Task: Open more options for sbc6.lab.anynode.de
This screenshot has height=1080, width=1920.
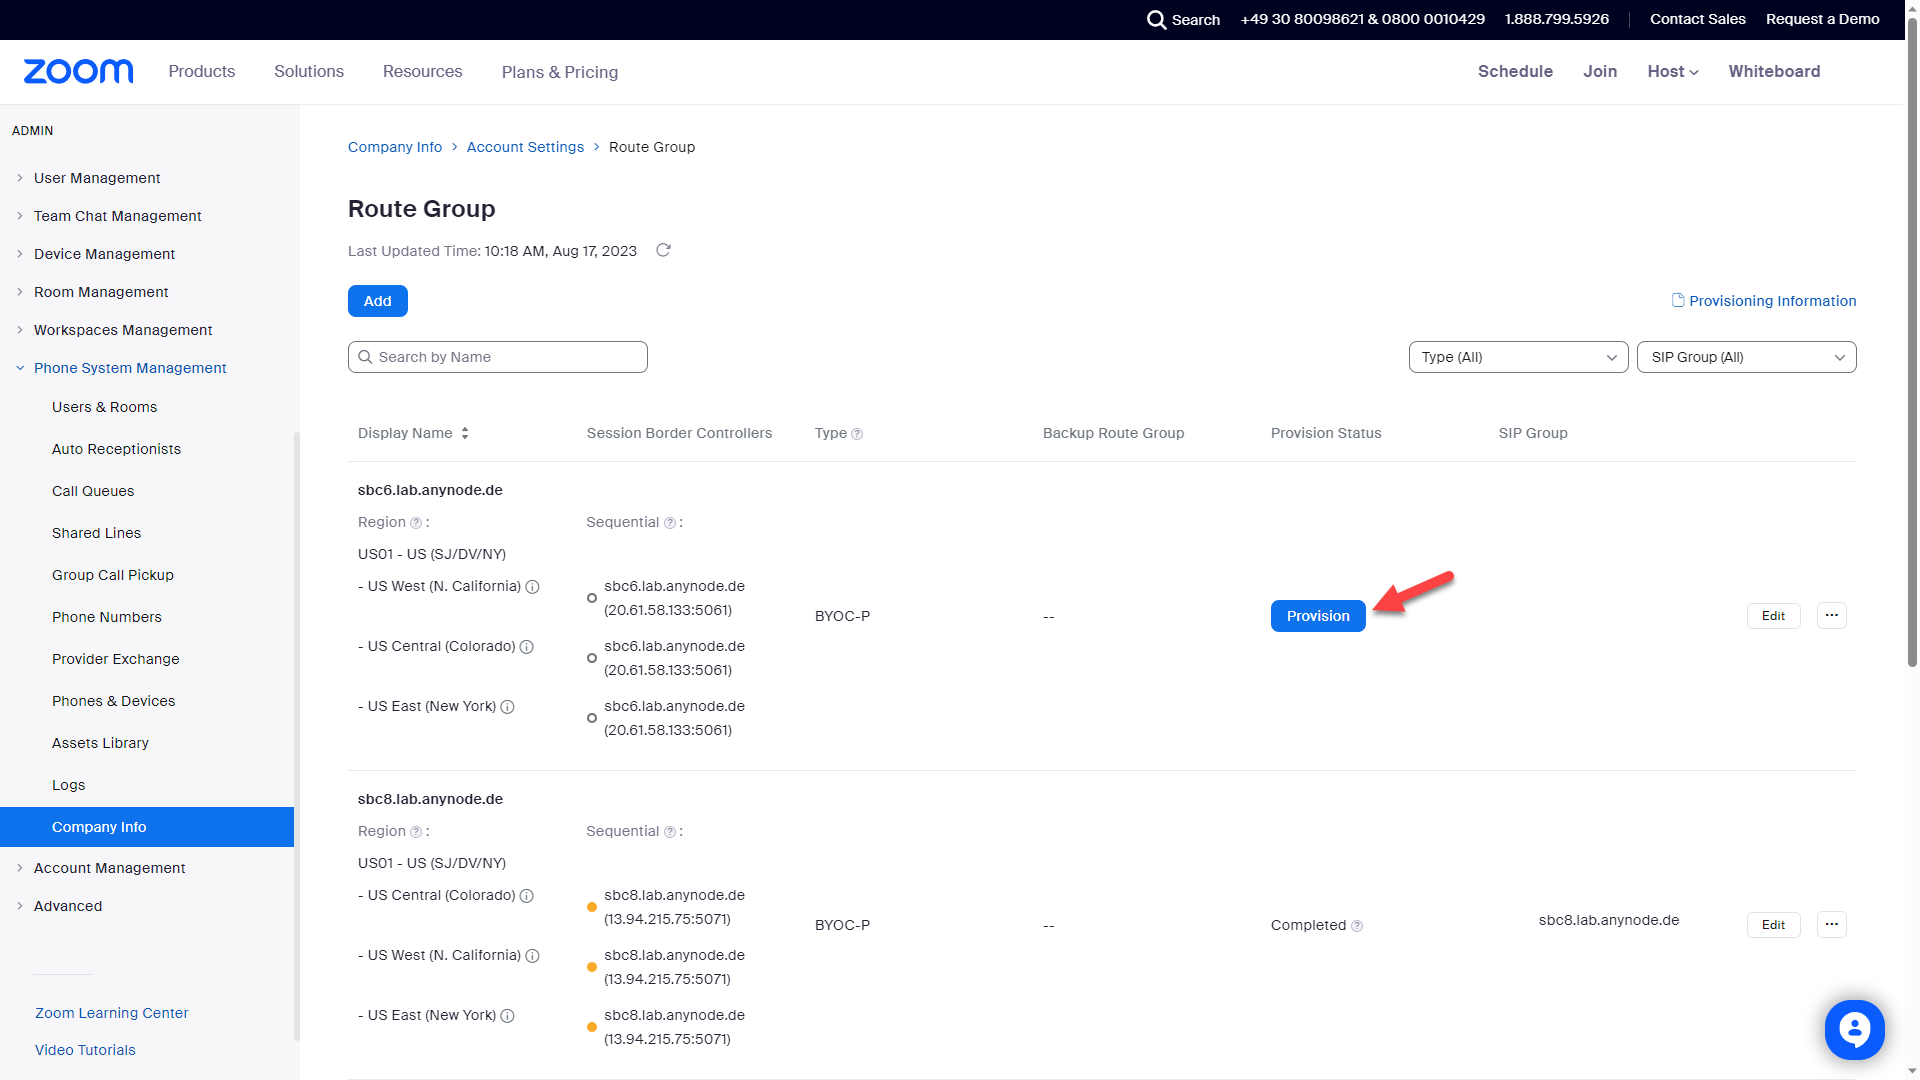Action: (x=1831, y=616)
